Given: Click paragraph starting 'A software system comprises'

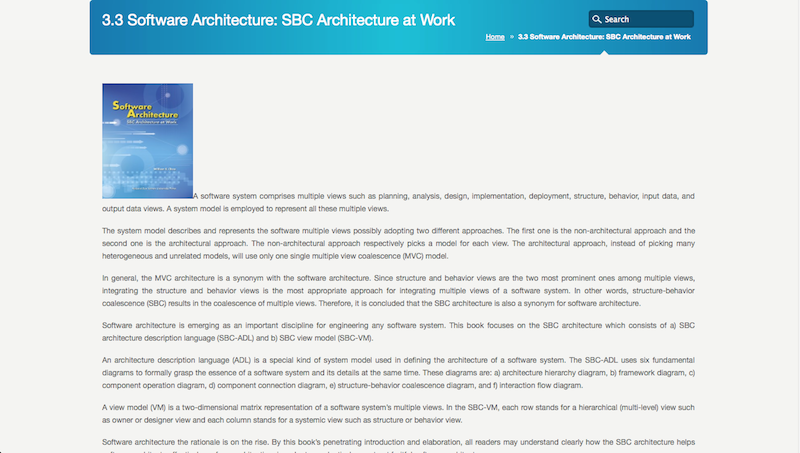Looking at the screenshot, I should (x=398, y=202).
